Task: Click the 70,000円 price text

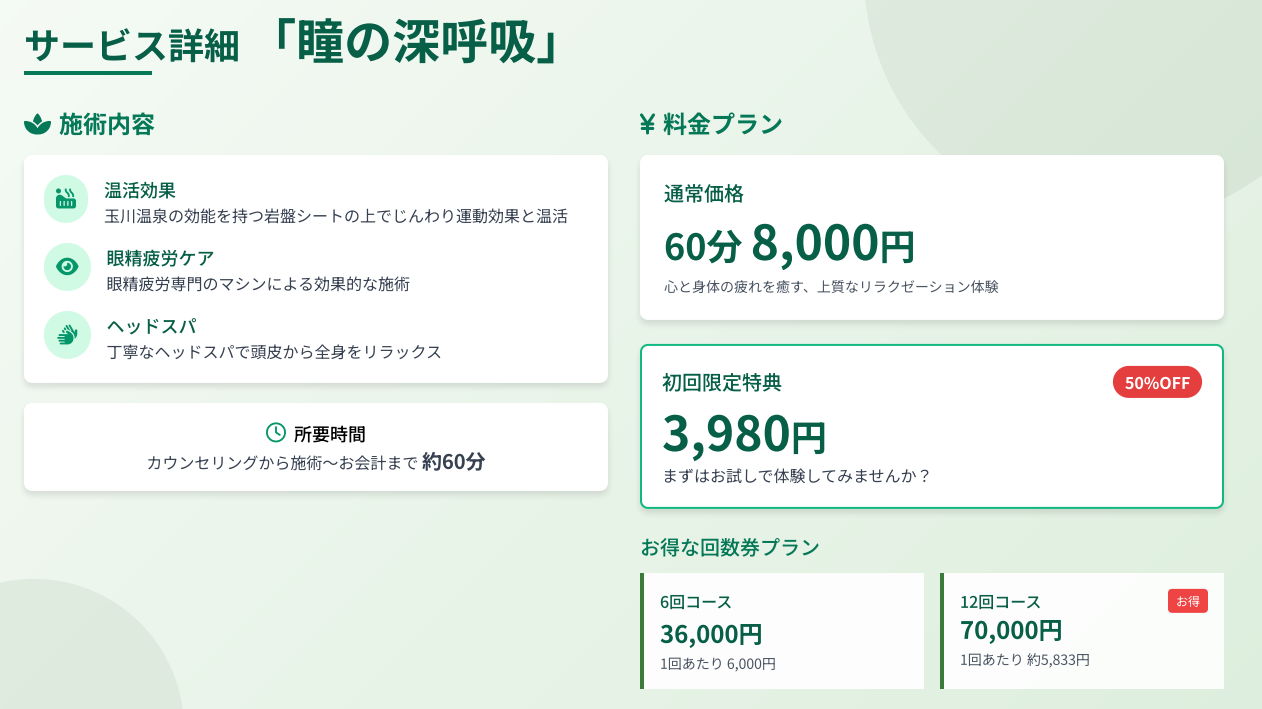Action: point(1011,630)
